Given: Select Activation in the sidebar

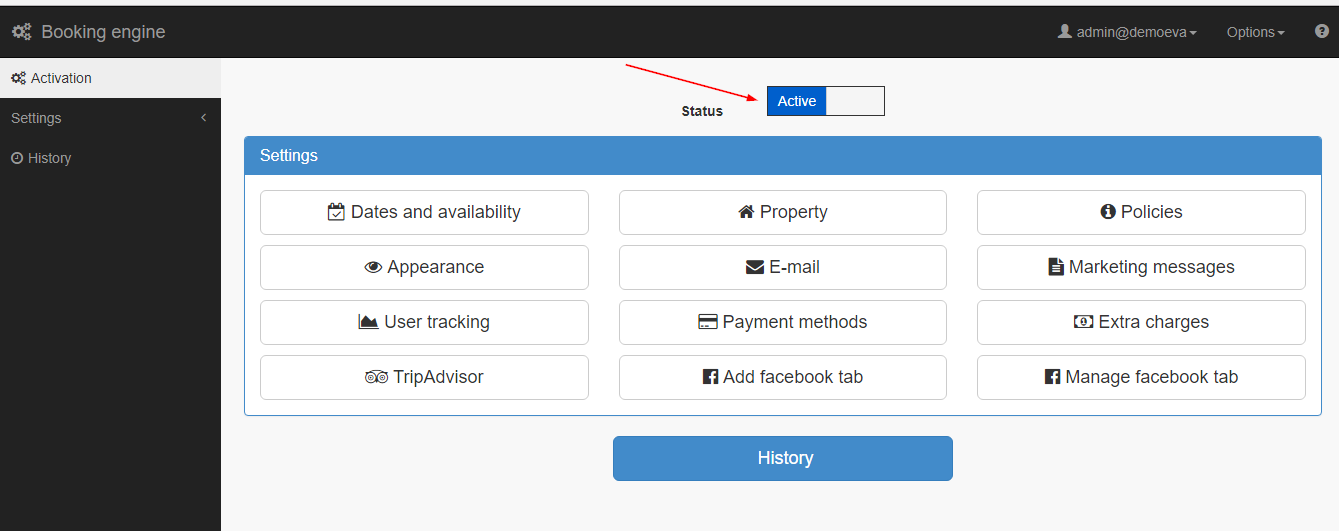Looking at the screenshot, I should pyautogui.click(x=60, y=78).
